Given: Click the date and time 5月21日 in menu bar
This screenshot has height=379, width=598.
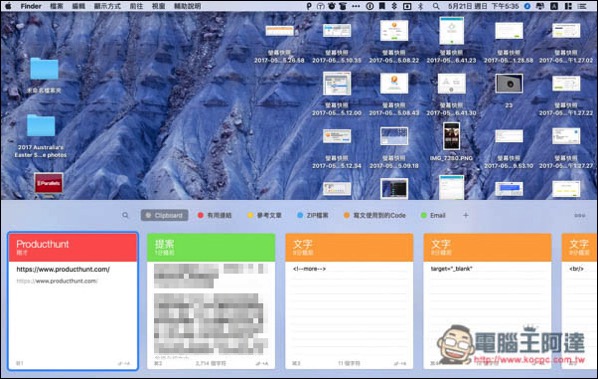Looking at the screenshot, I should click(483, 6).
